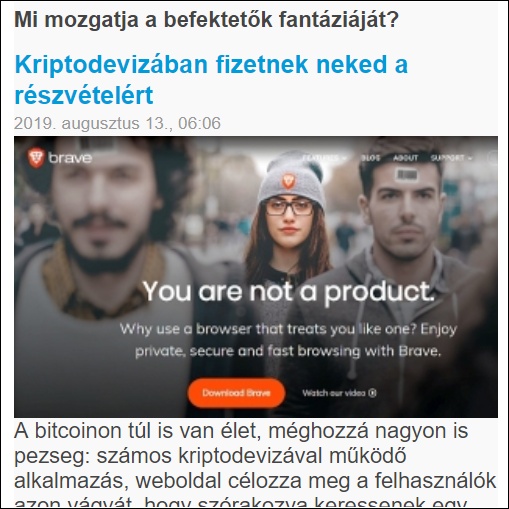The width and height of the screenshot is (509, 509).
Task: Open the 'Kriptodevizában fizetnek neked a részvételért' article link
Action: click(211, 80)
